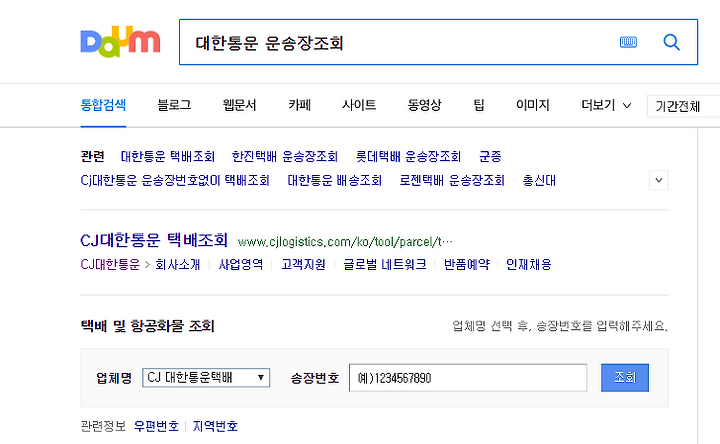Open the 우편번호 related info link

(156, 427)
